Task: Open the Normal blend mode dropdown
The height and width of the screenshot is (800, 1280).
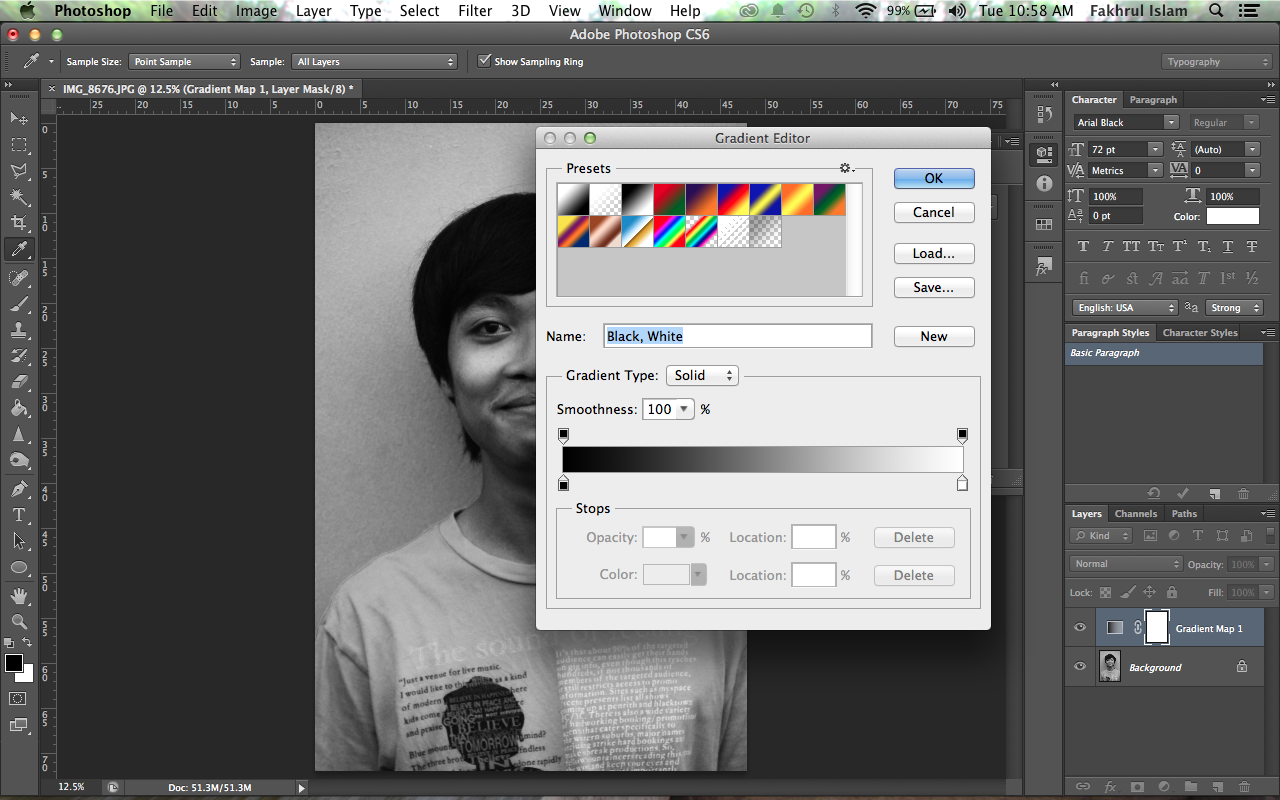Action: tap(1126, 564)
